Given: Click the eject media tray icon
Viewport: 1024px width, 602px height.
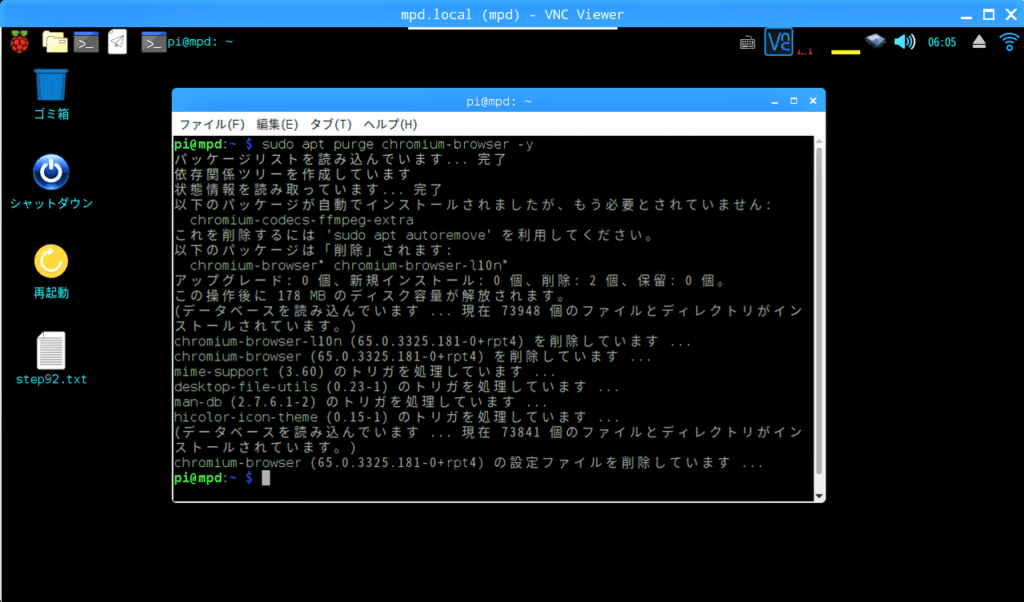Looking at the screenshot, I should (x=979, y=42).
